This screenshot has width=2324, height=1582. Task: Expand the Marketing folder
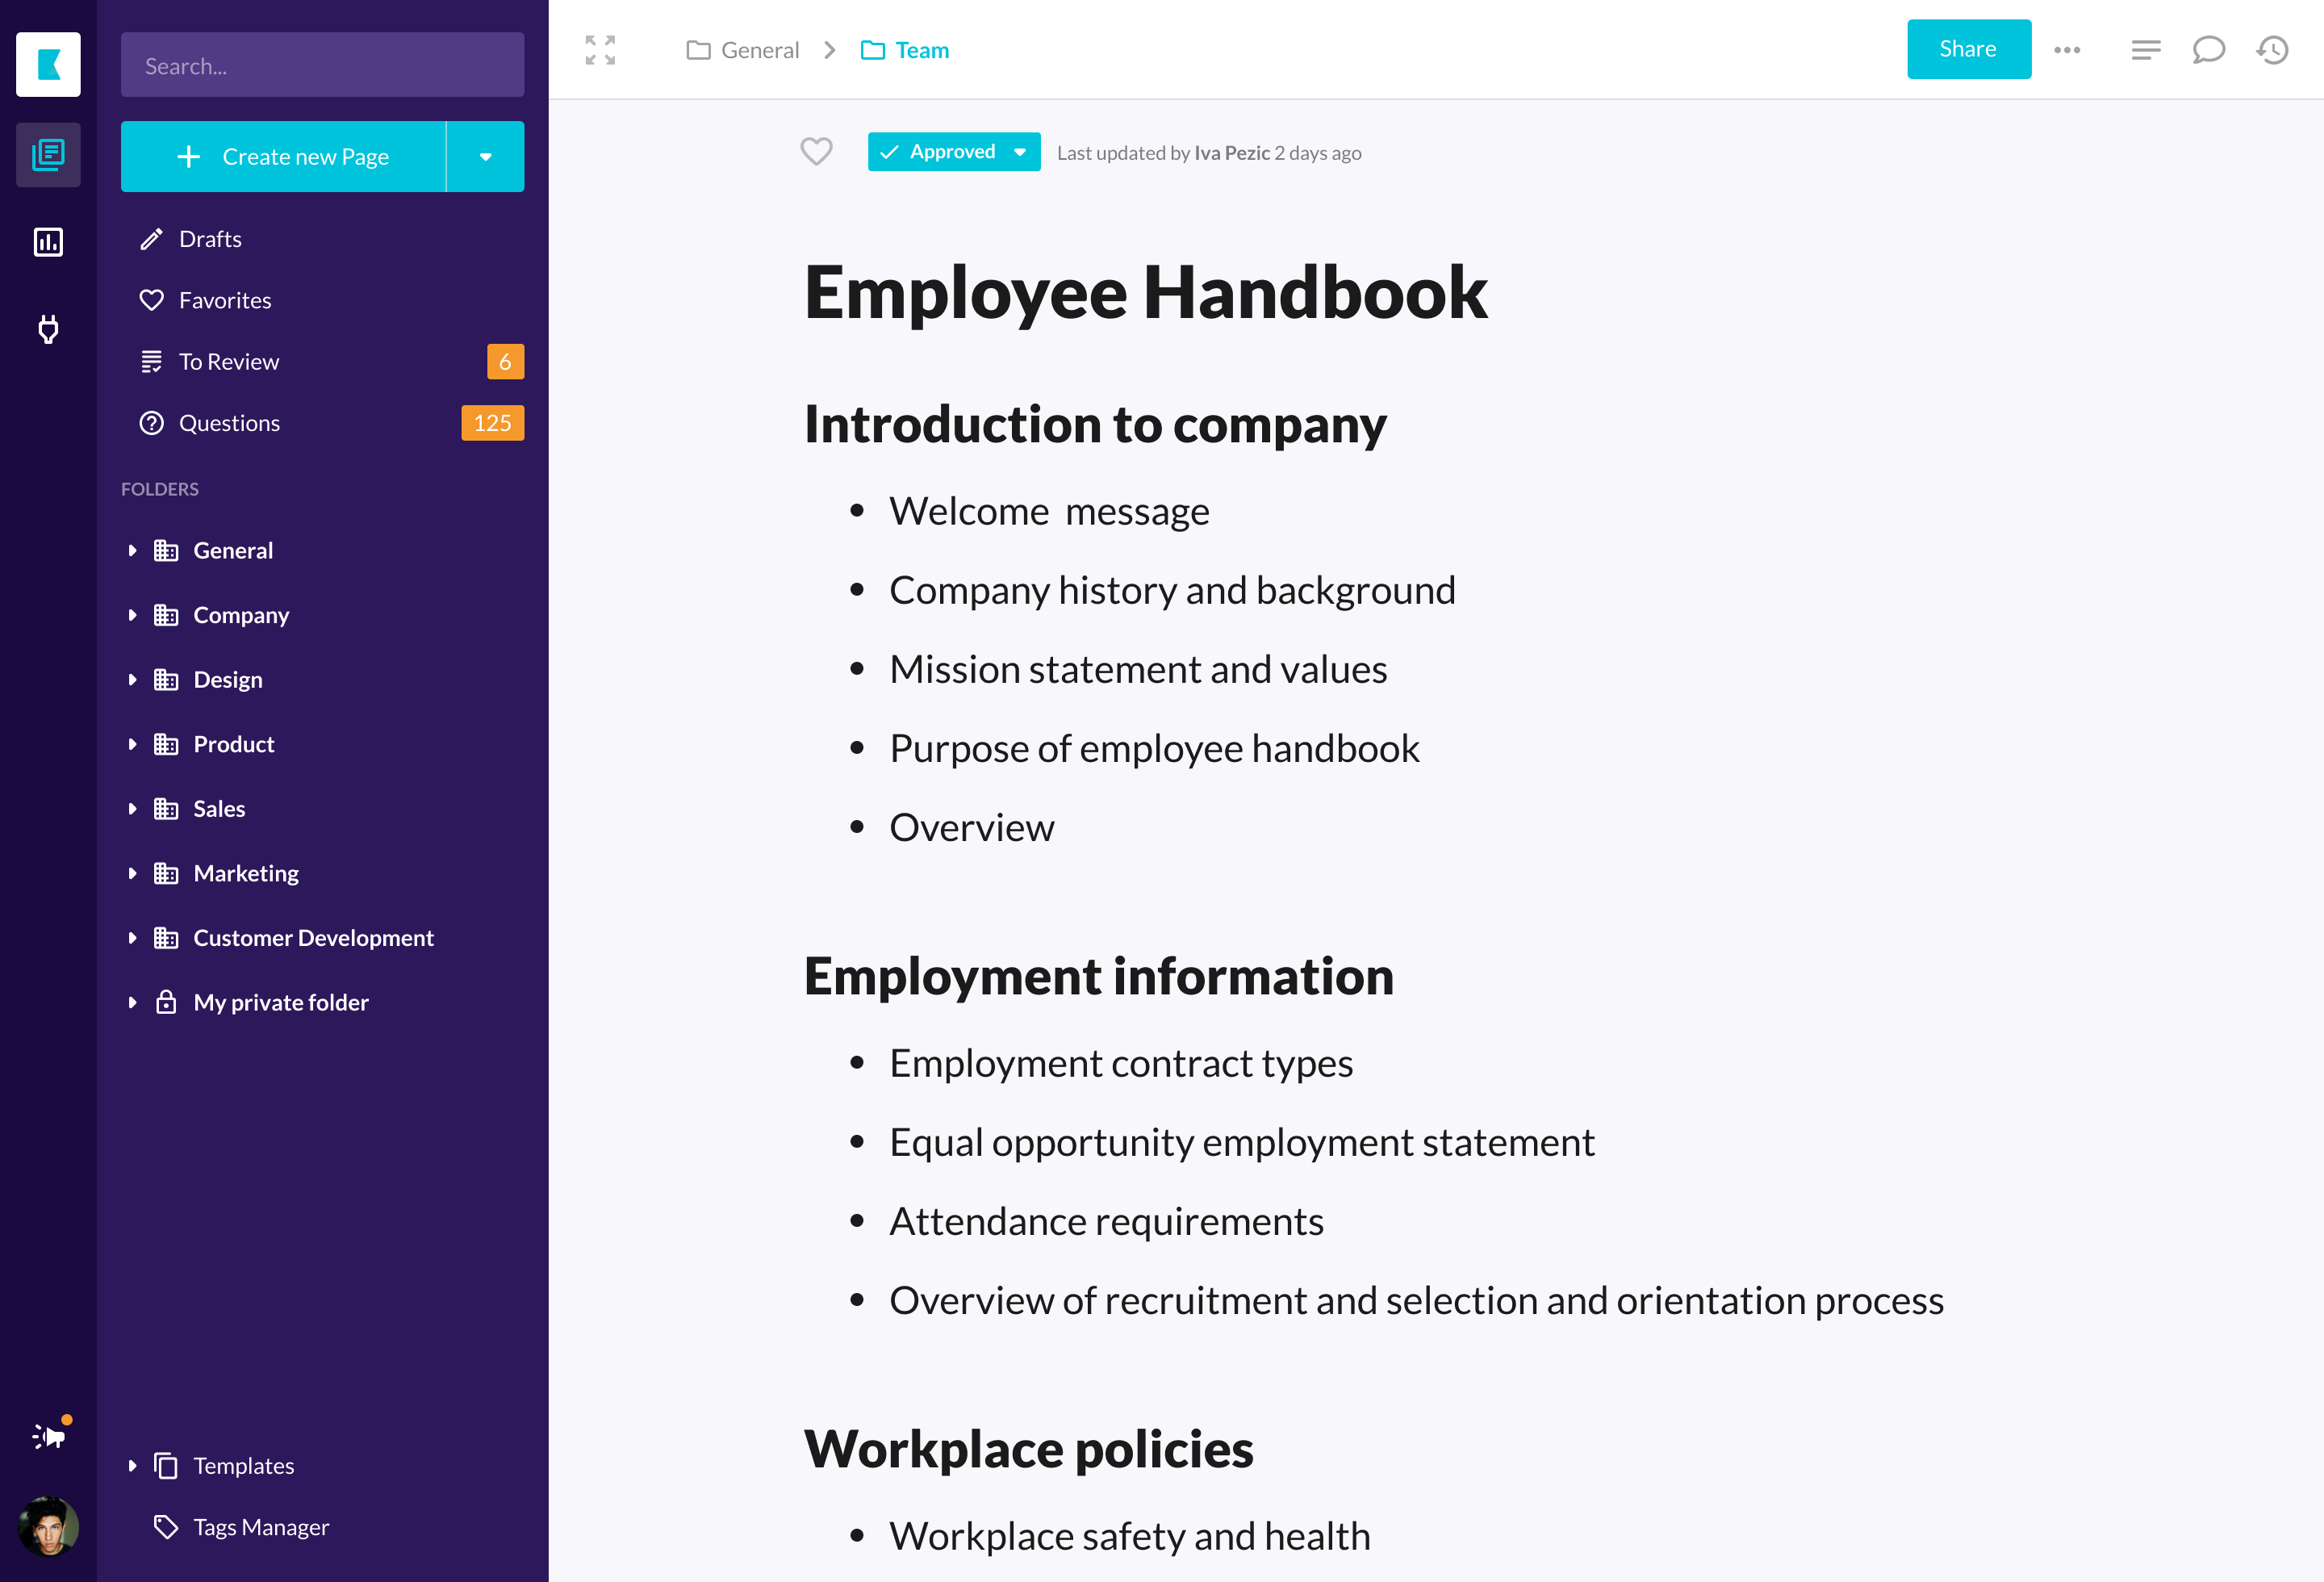coord(132,873)
